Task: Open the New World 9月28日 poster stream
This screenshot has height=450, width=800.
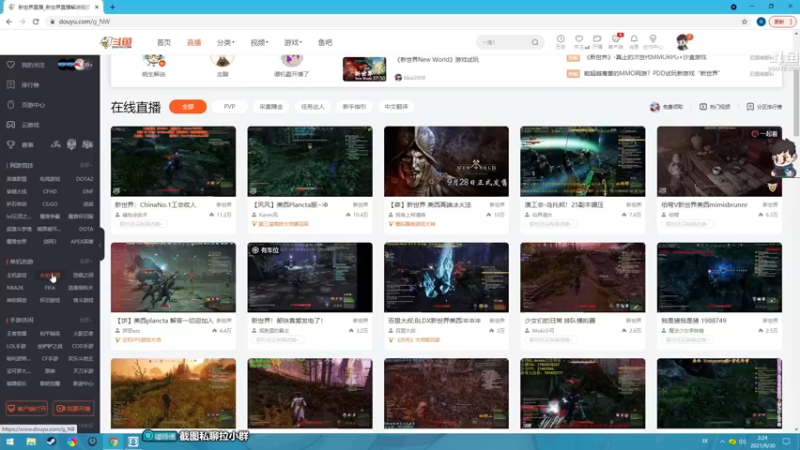Action: (446, 161)
